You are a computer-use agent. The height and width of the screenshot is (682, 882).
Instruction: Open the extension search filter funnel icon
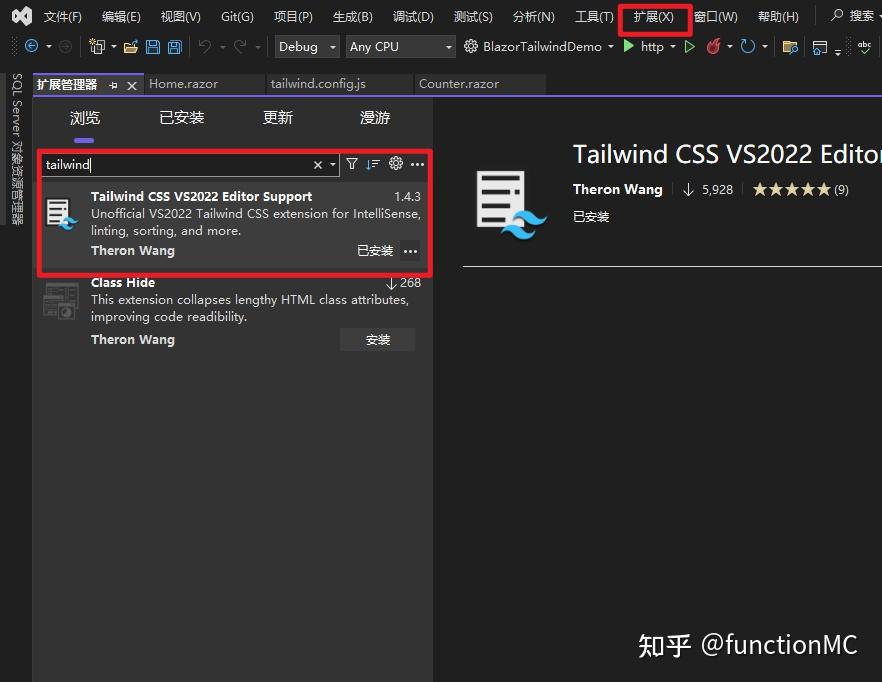click(x=352, y=164)
